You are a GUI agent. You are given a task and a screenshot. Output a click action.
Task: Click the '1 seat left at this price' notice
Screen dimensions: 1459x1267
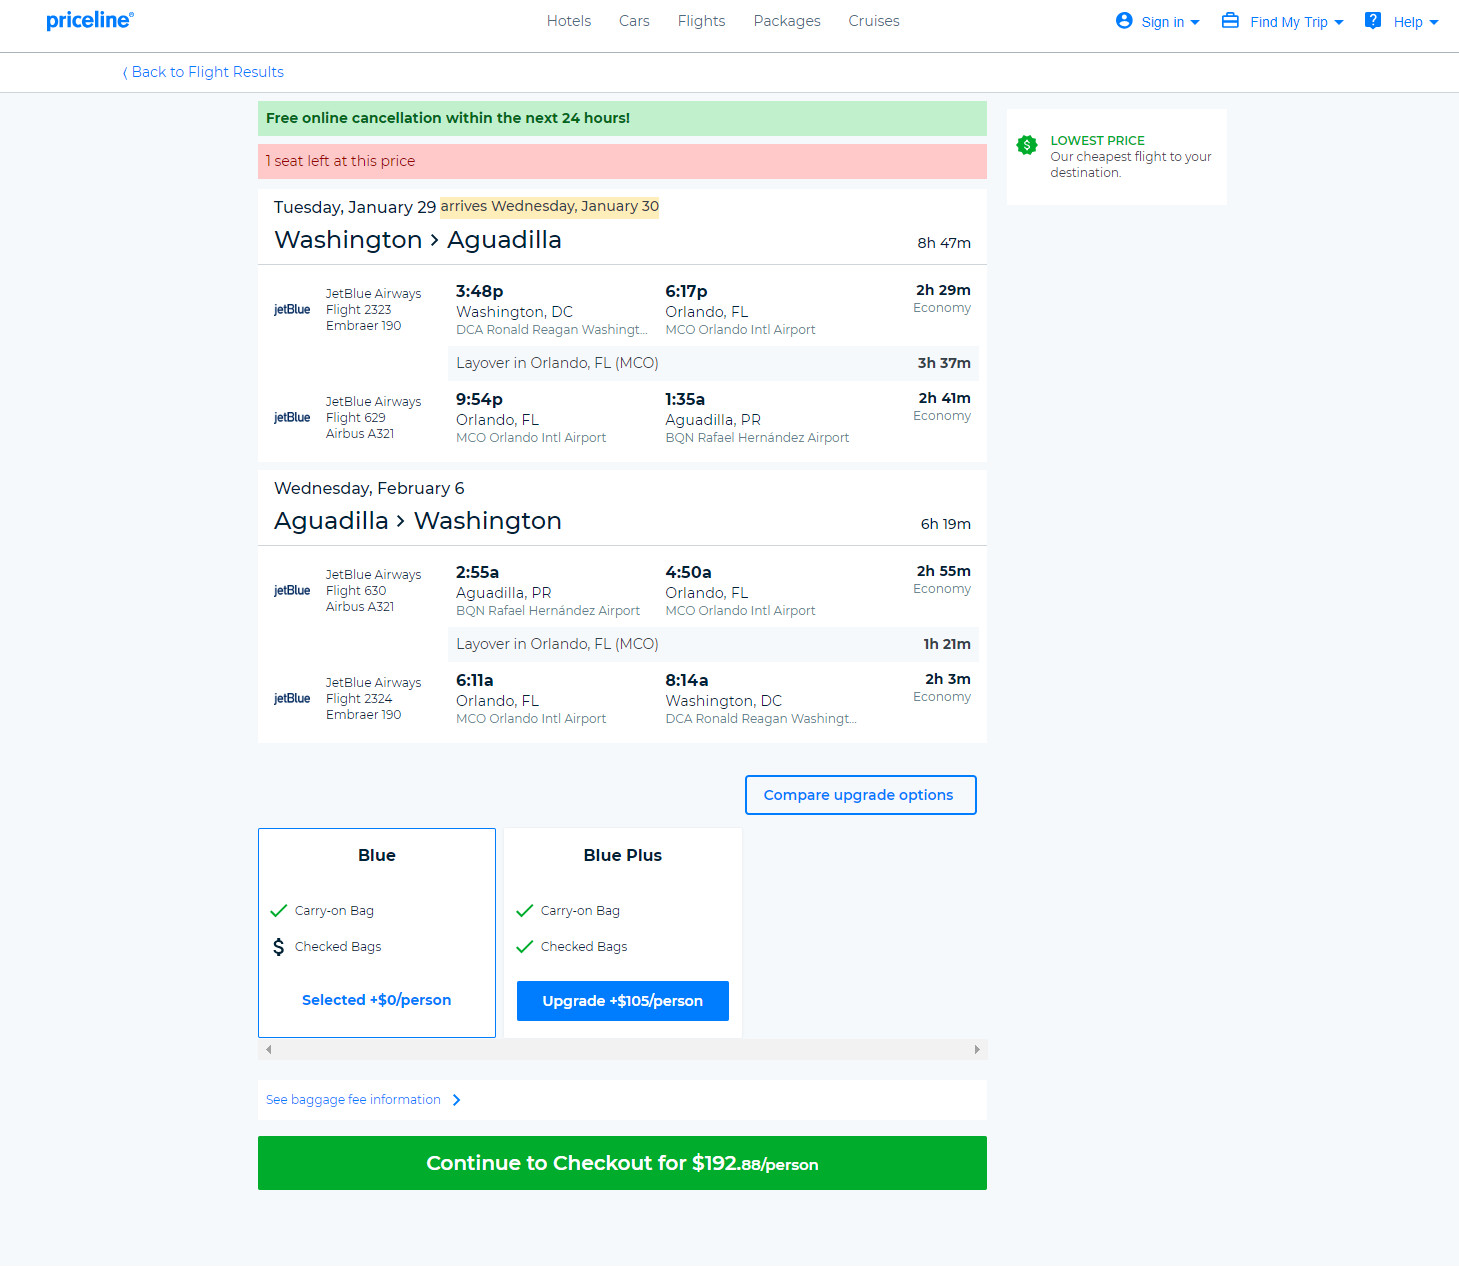coord(622,161)
